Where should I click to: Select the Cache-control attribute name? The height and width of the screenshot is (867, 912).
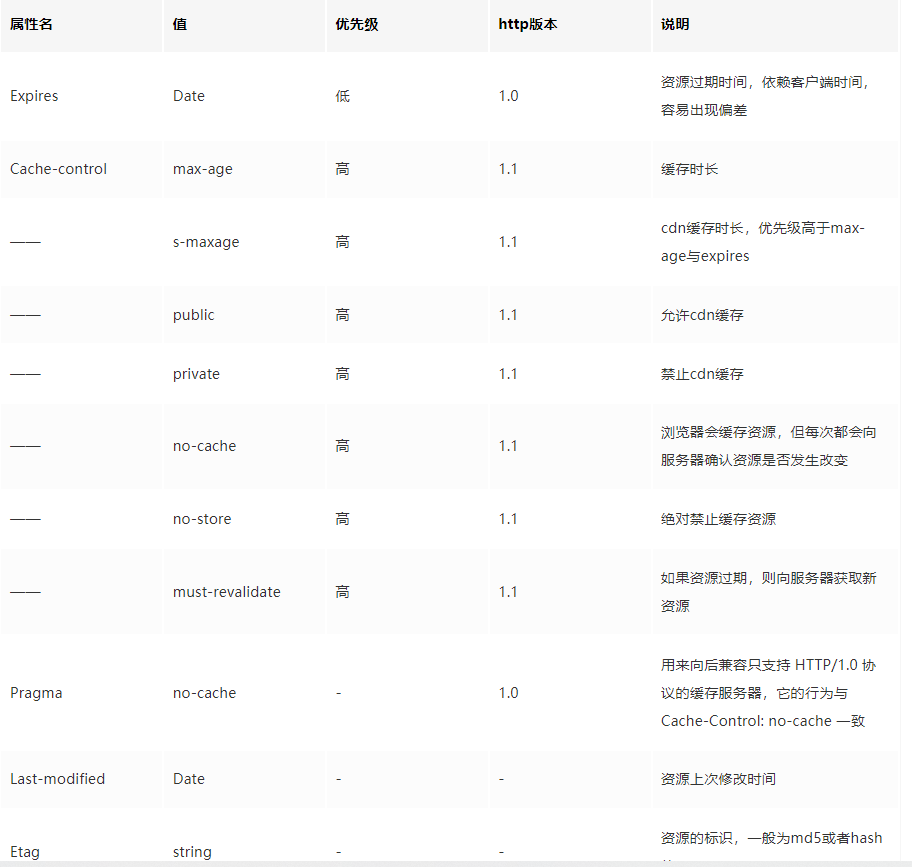(58, 169)
